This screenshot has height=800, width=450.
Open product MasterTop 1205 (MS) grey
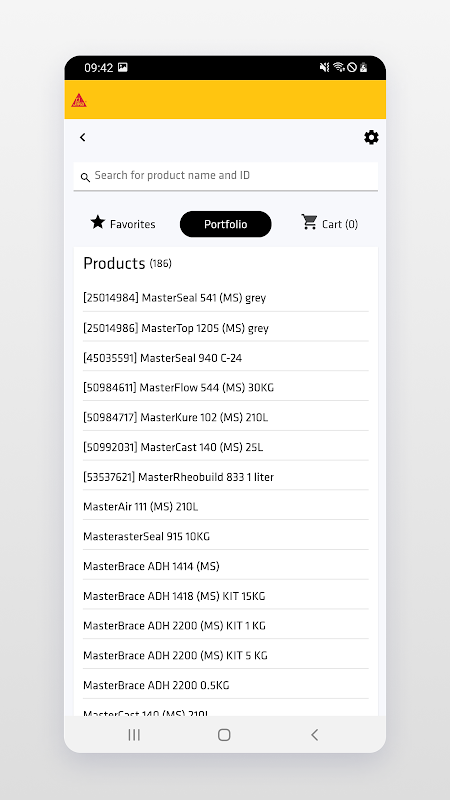(x=226, y=328)
